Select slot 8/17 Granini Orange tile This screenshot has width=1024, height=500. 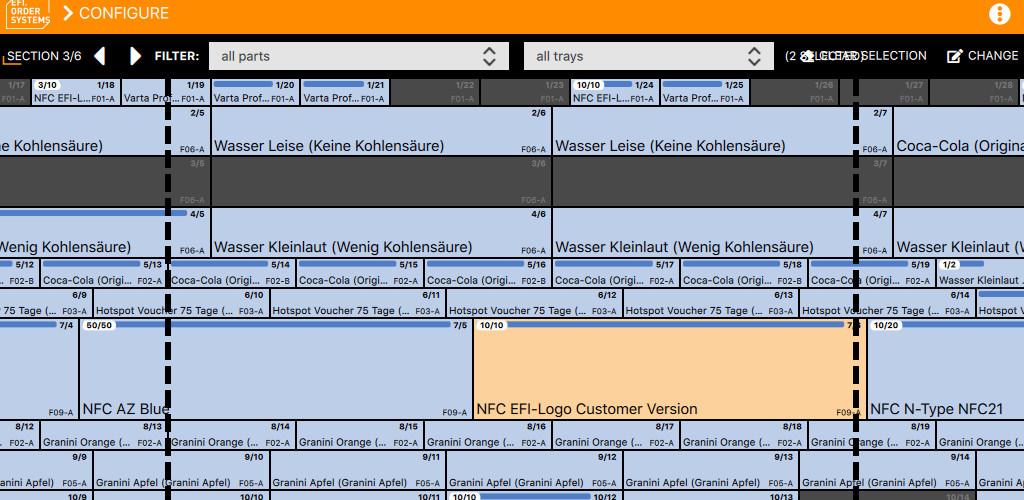click(x=615, y=435)
